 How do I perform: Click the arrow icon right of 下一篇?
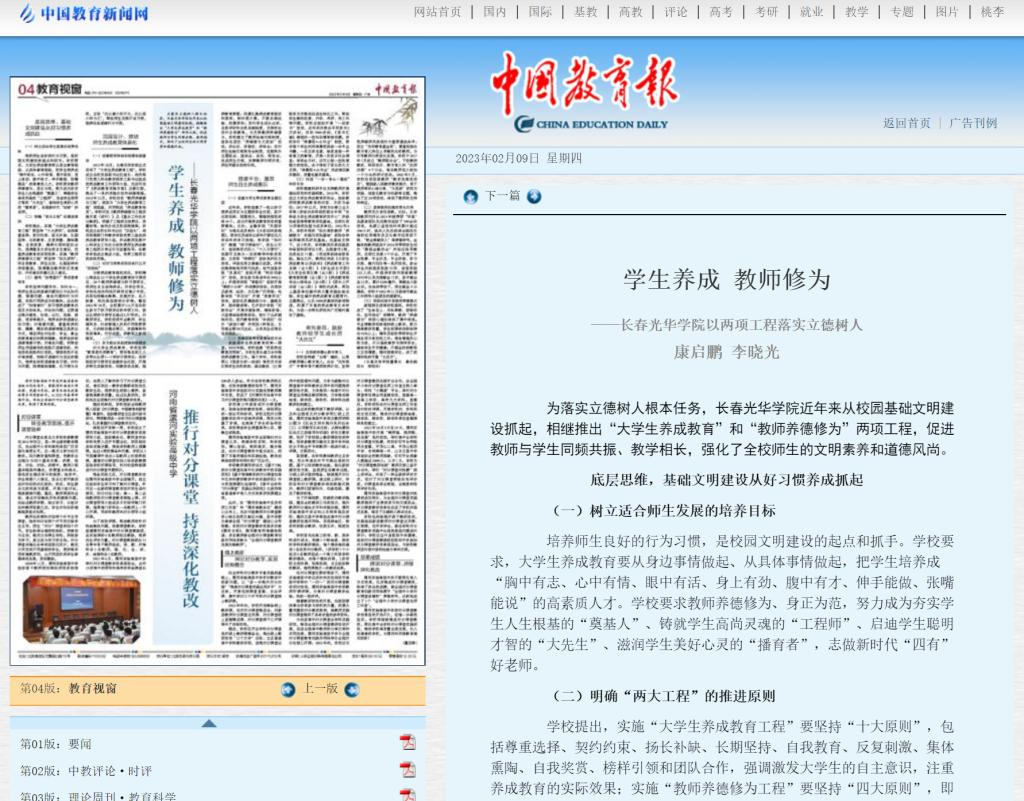tap(534, 196)
